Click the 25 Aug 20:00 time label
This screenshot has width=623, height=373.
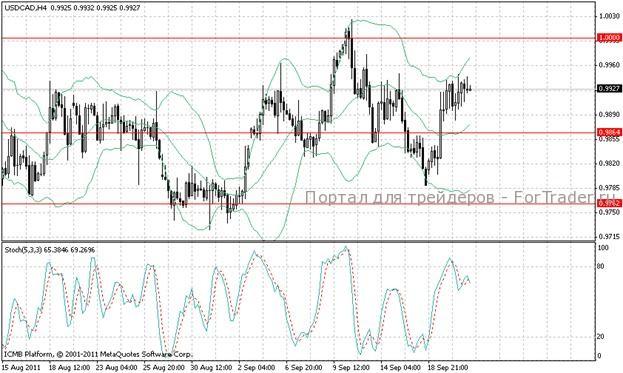coord(164,368)
